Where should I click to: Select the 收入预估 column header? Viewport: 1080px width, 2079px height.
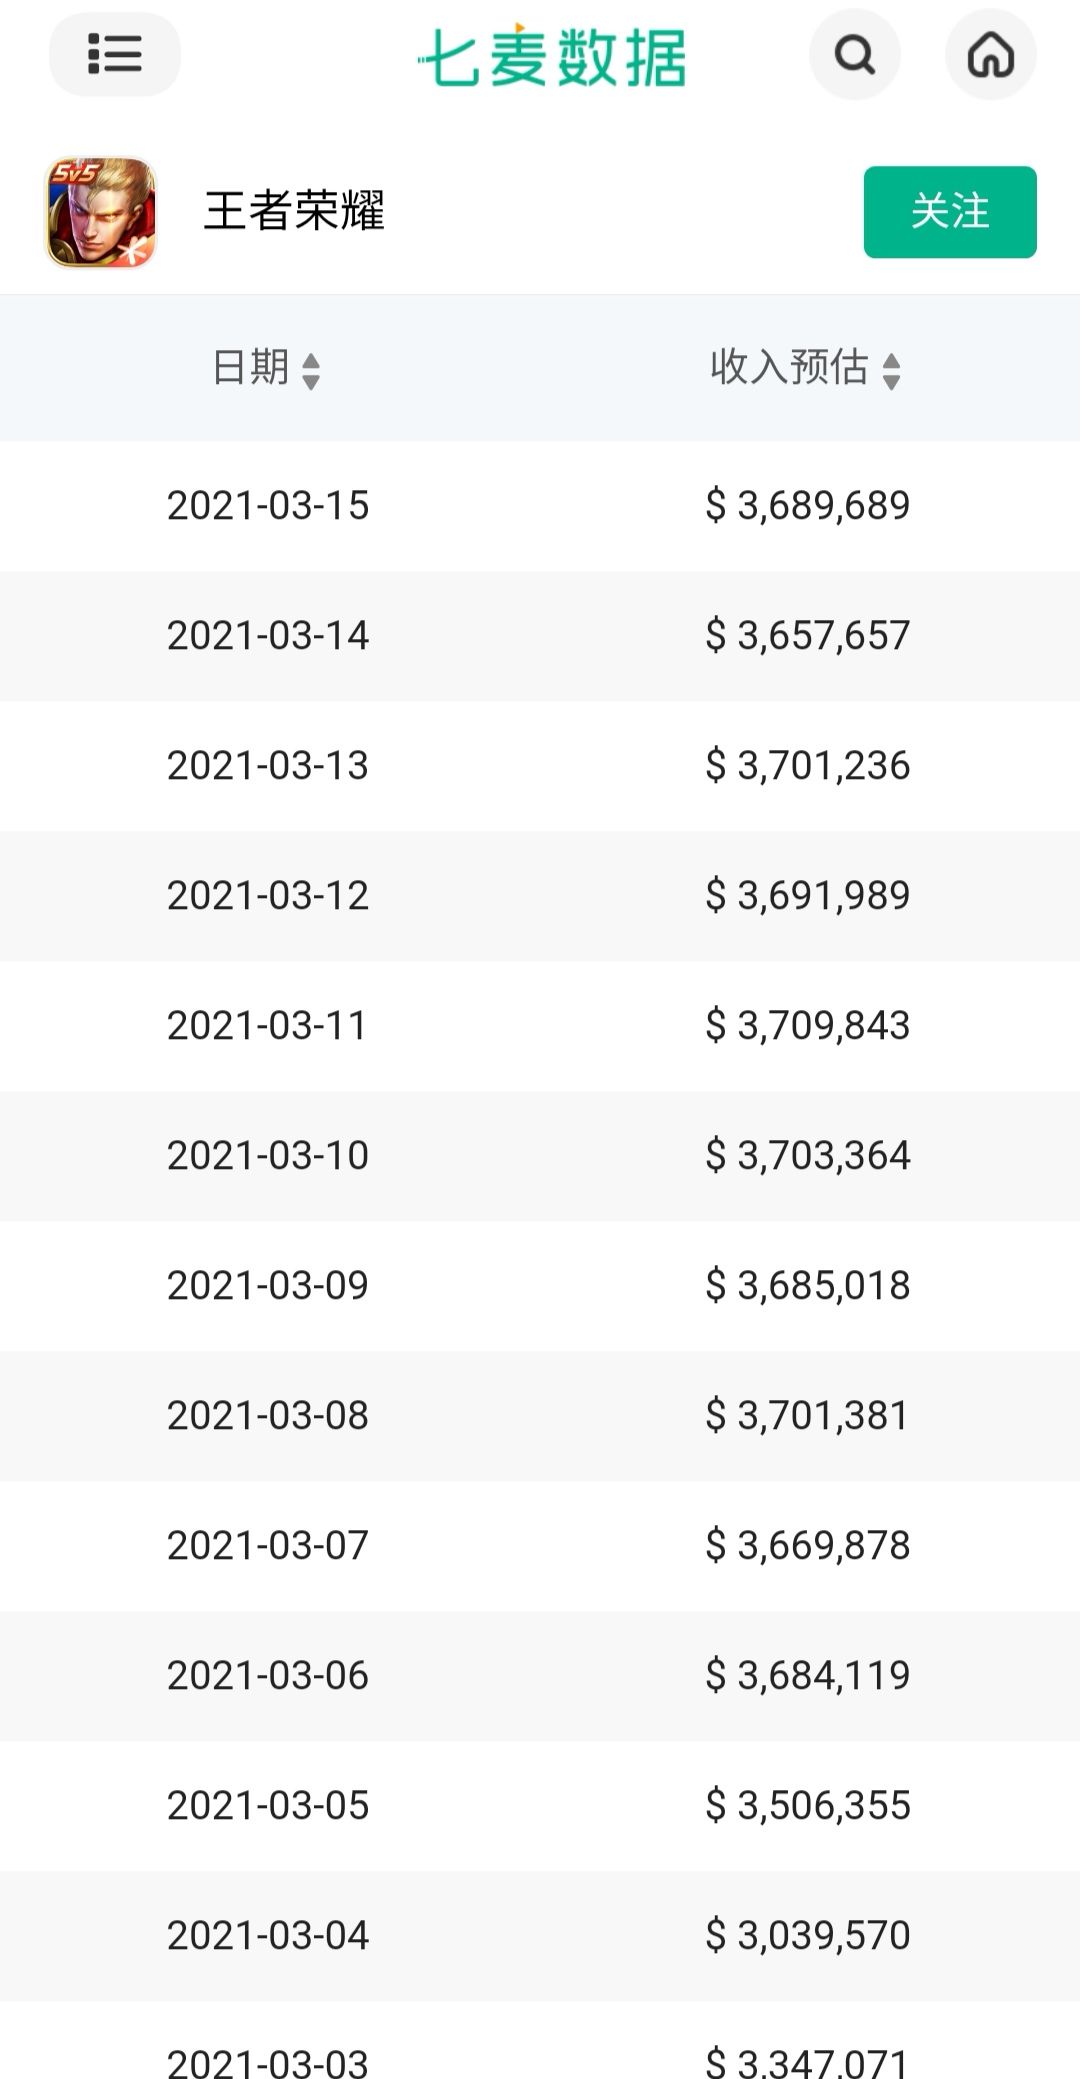tap(789, 368)
